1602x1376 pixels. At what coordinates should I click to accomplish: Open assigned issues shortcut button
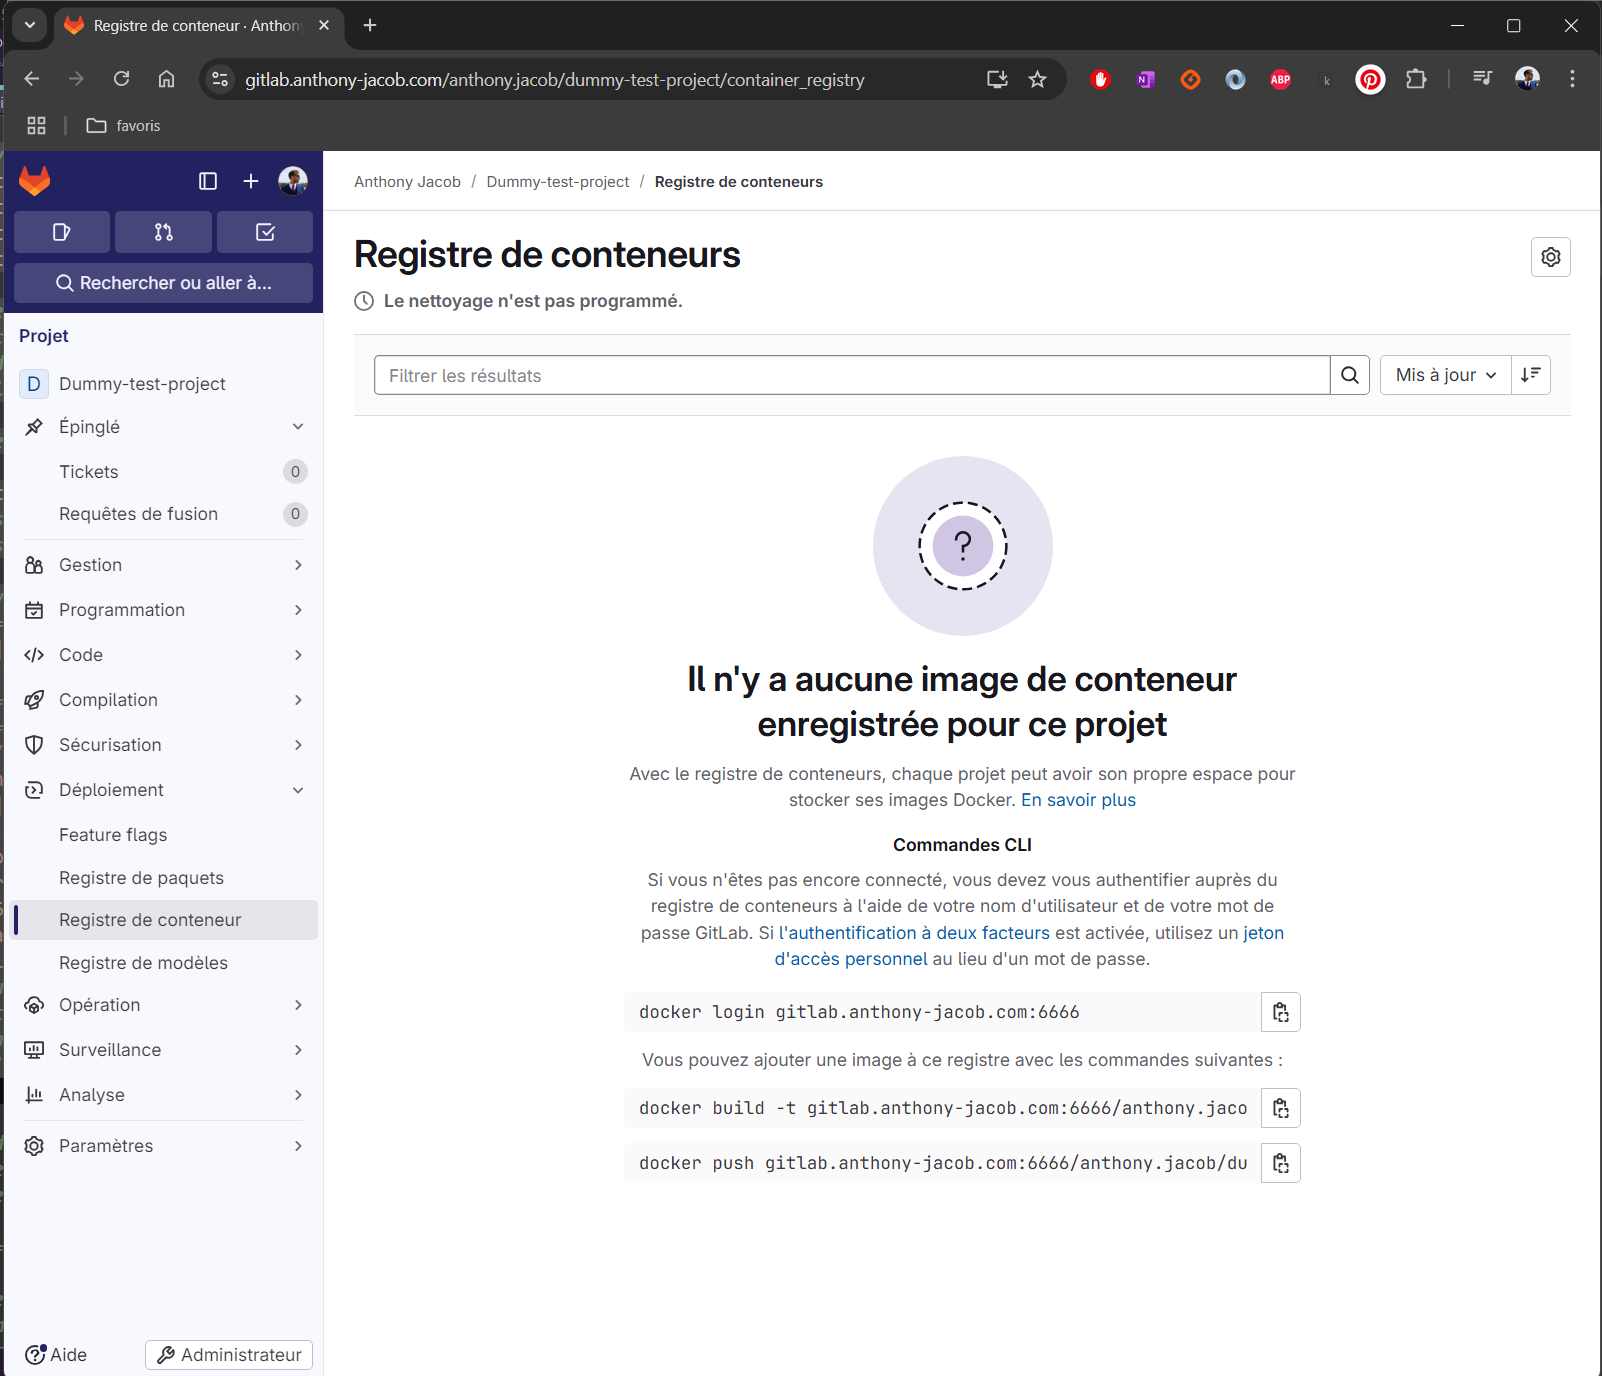[62, 232]
